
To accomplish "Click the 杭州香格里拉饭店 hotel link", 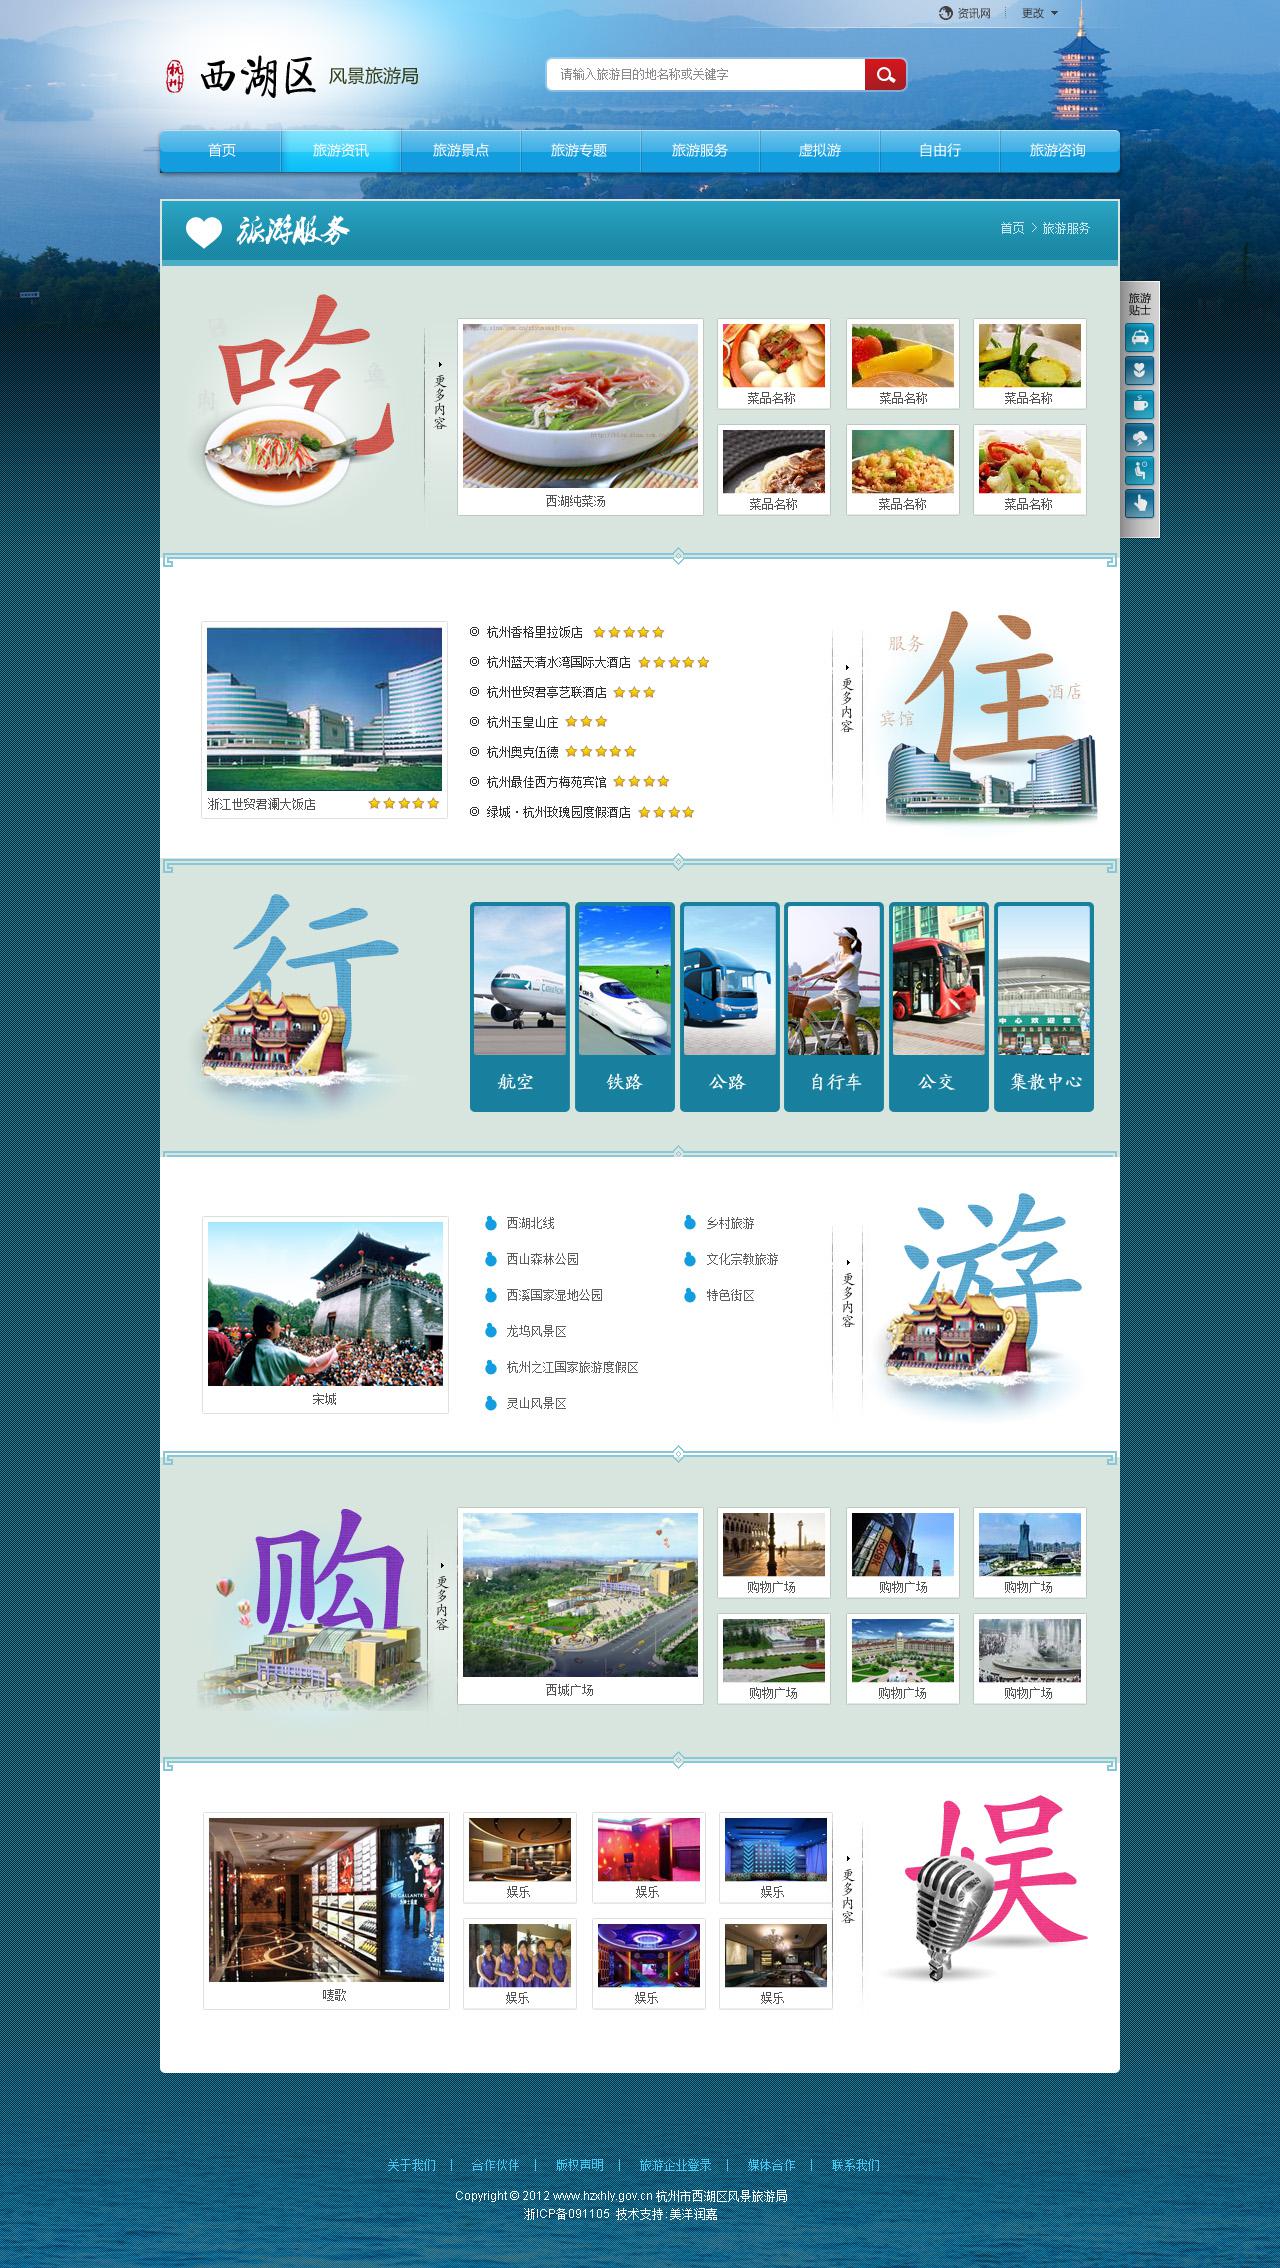I will pyautogui.click(x=534, y=632).
